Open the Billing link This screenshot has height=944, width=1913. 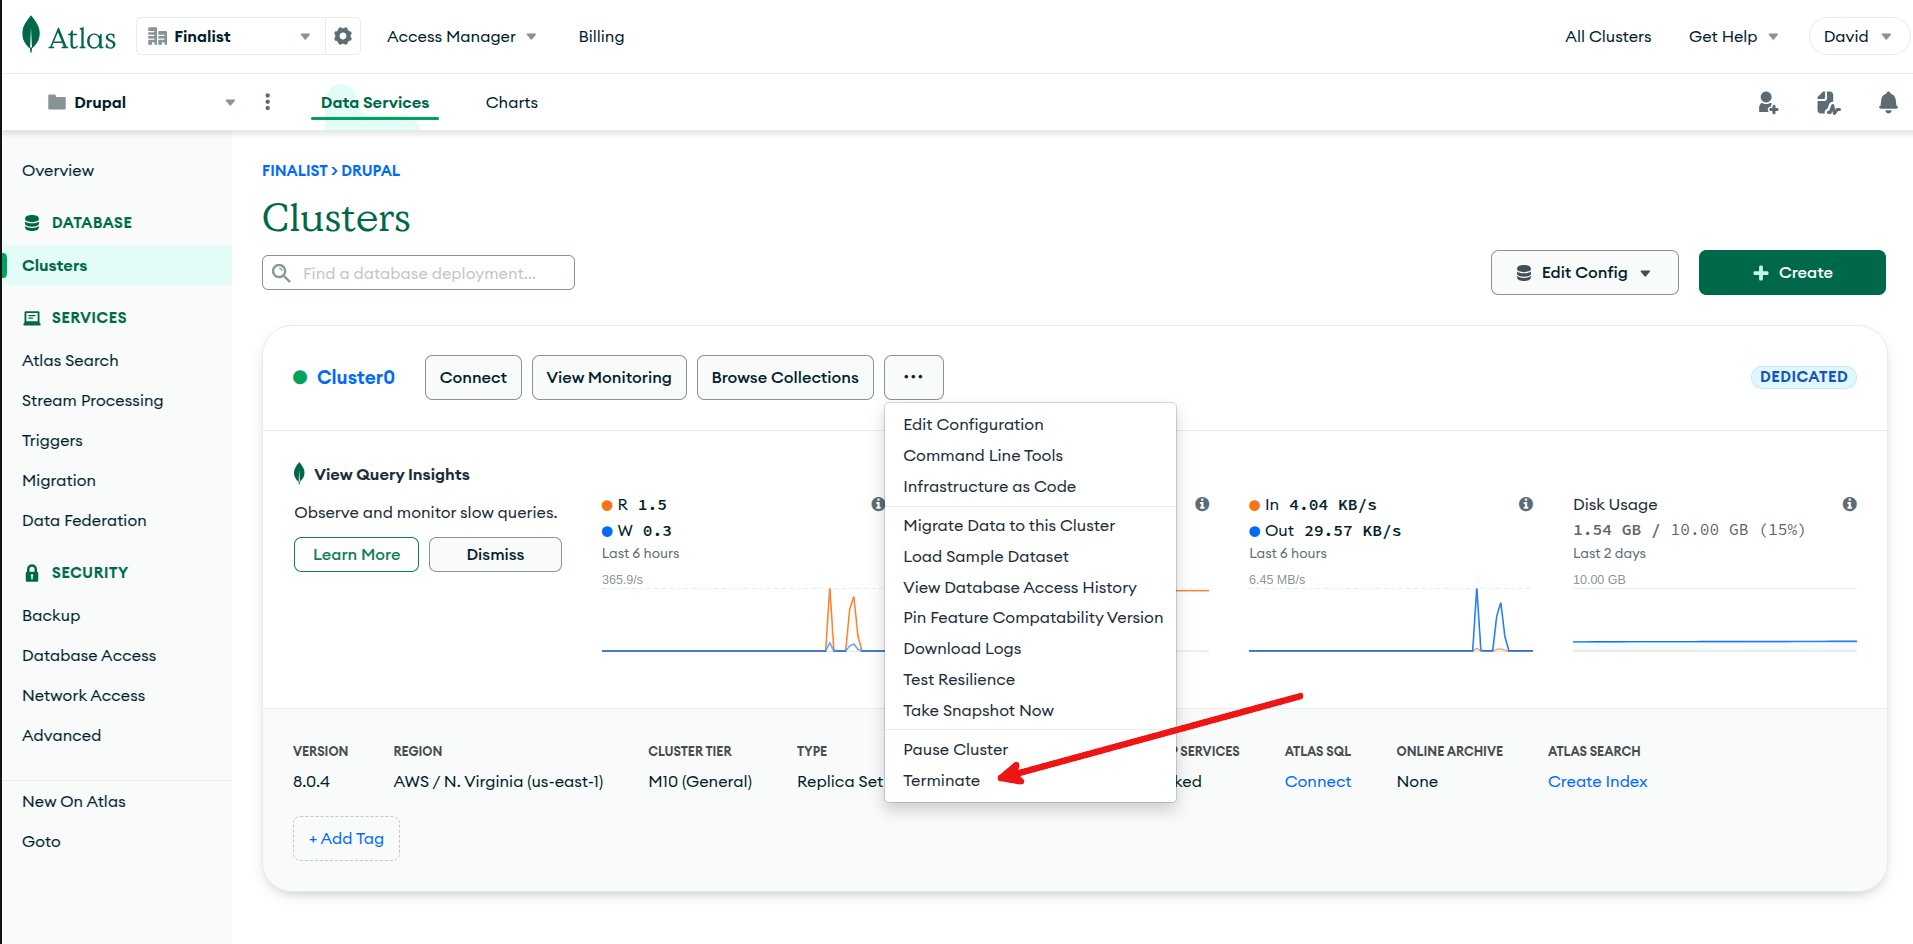click(601, 36)
